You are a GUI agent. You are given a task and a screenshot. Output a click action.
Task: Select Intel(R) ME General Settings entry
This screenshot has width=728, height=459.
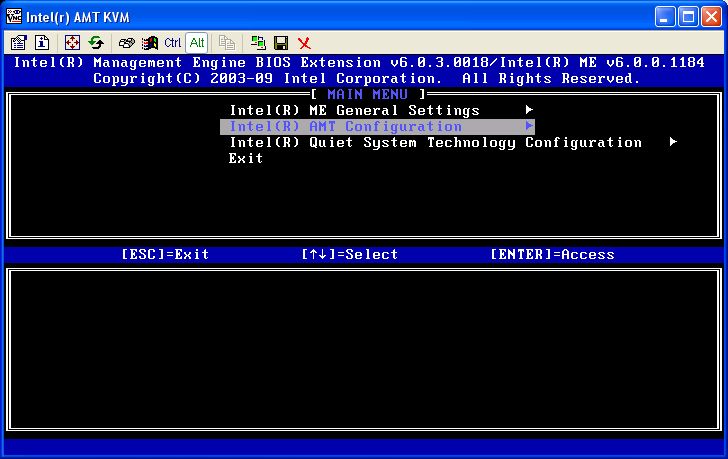pyautogui.click(x=354, y=111)
